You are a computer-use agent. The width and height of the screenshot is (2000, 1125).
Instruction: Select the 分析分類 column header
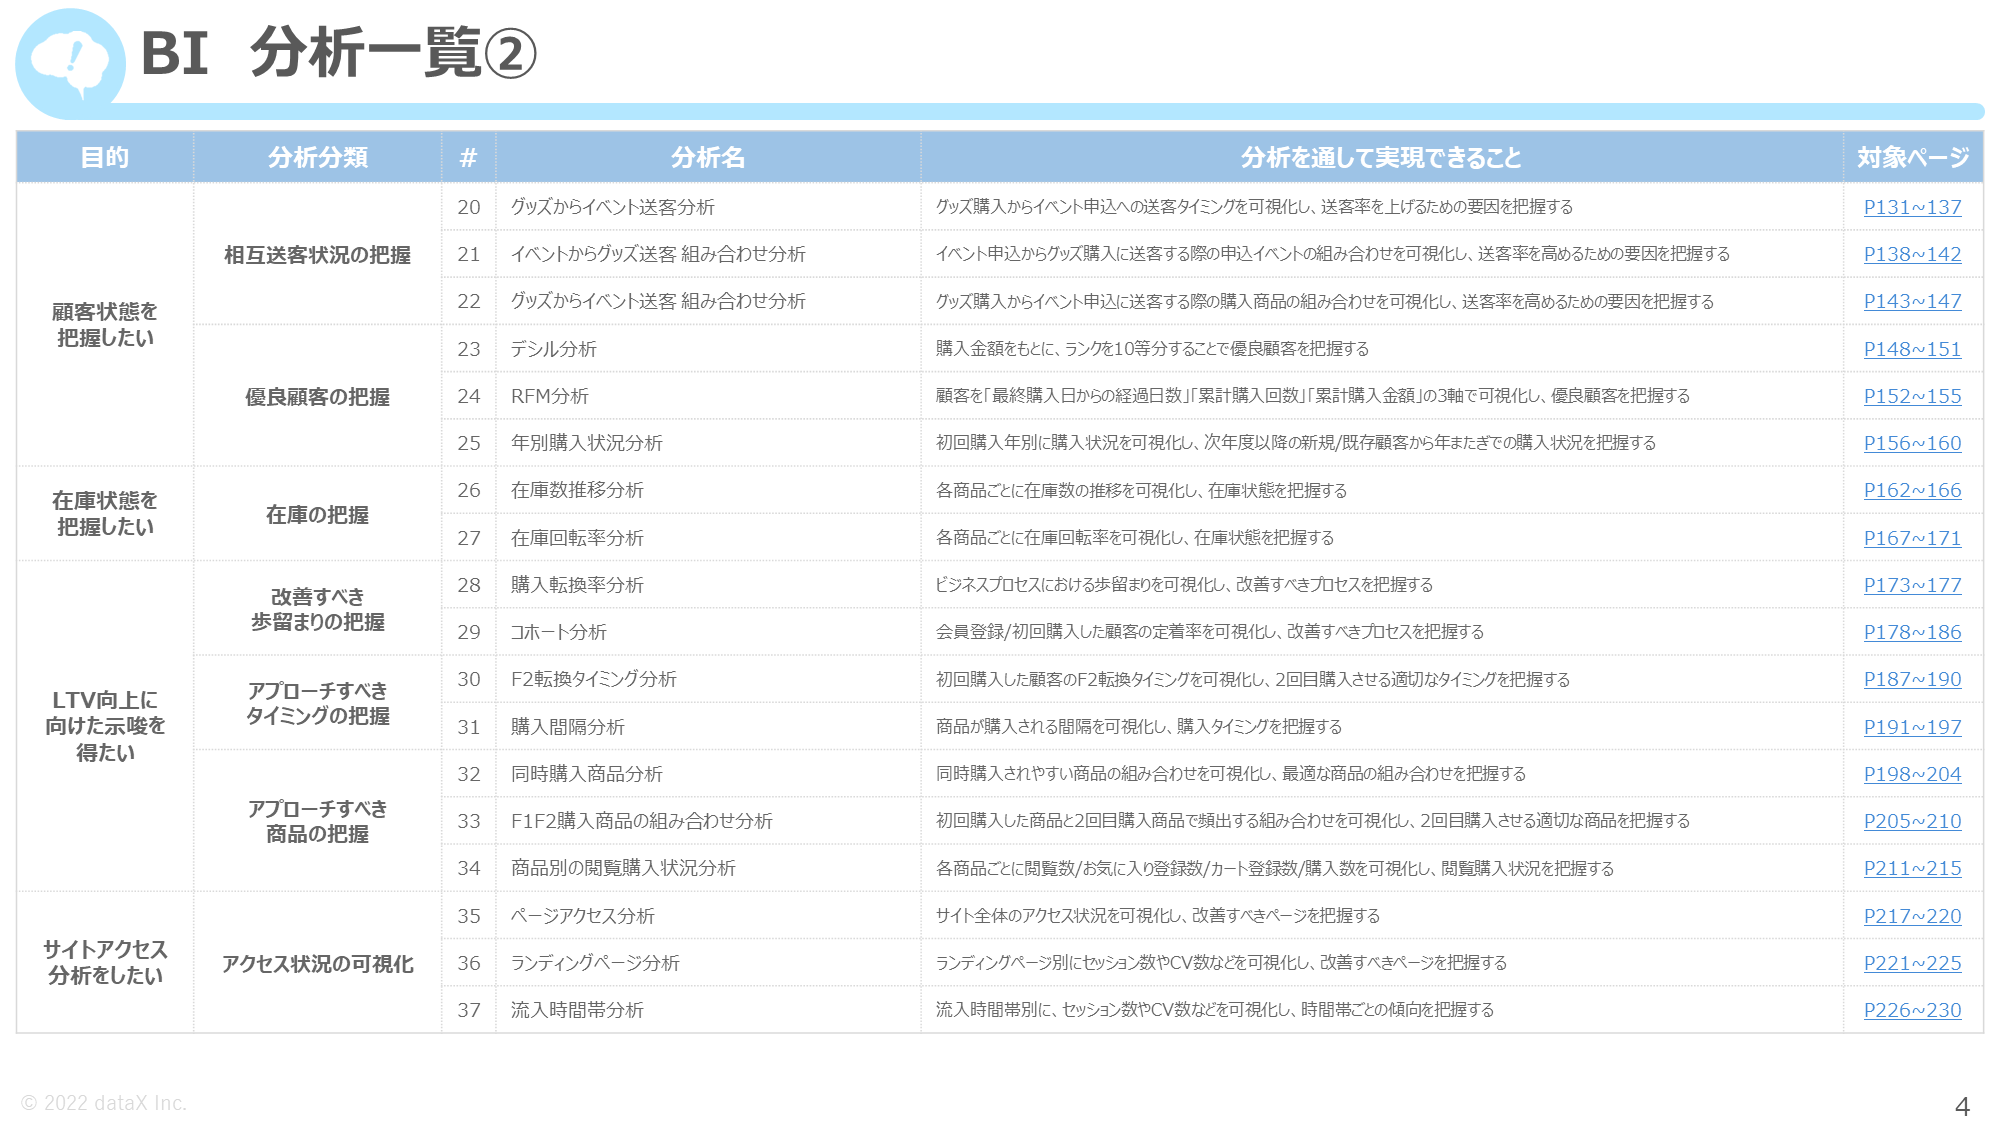[318, 157]
